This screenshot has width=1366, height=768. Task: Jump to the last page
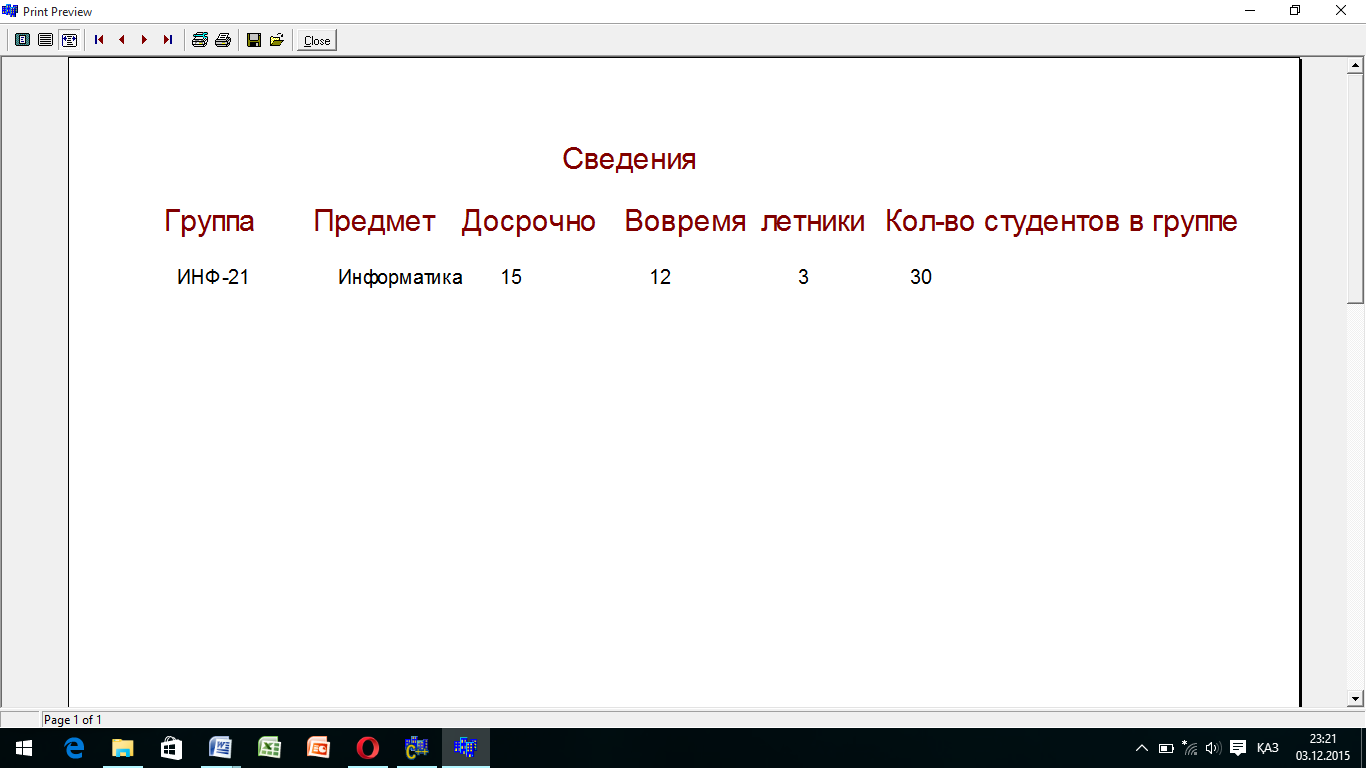tap(168, 40)
